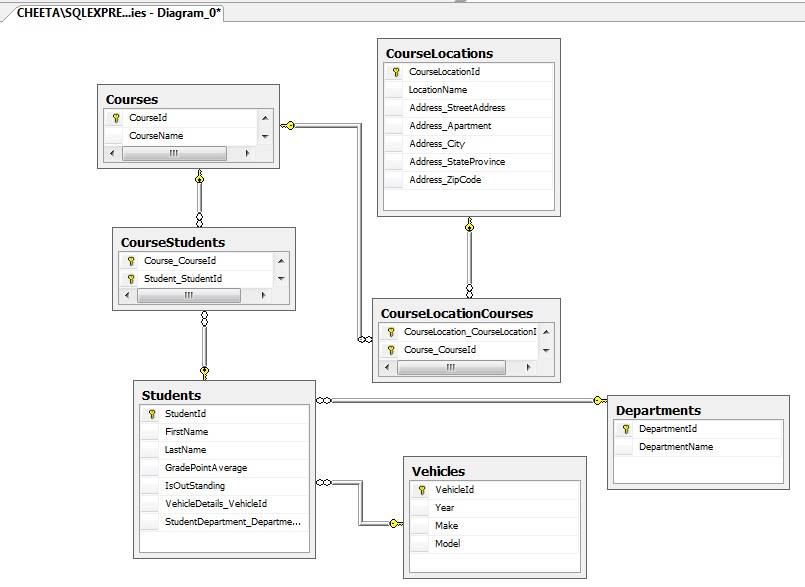
Task: Select the Address_Apartment column
Action: click(x=469, y=126)
